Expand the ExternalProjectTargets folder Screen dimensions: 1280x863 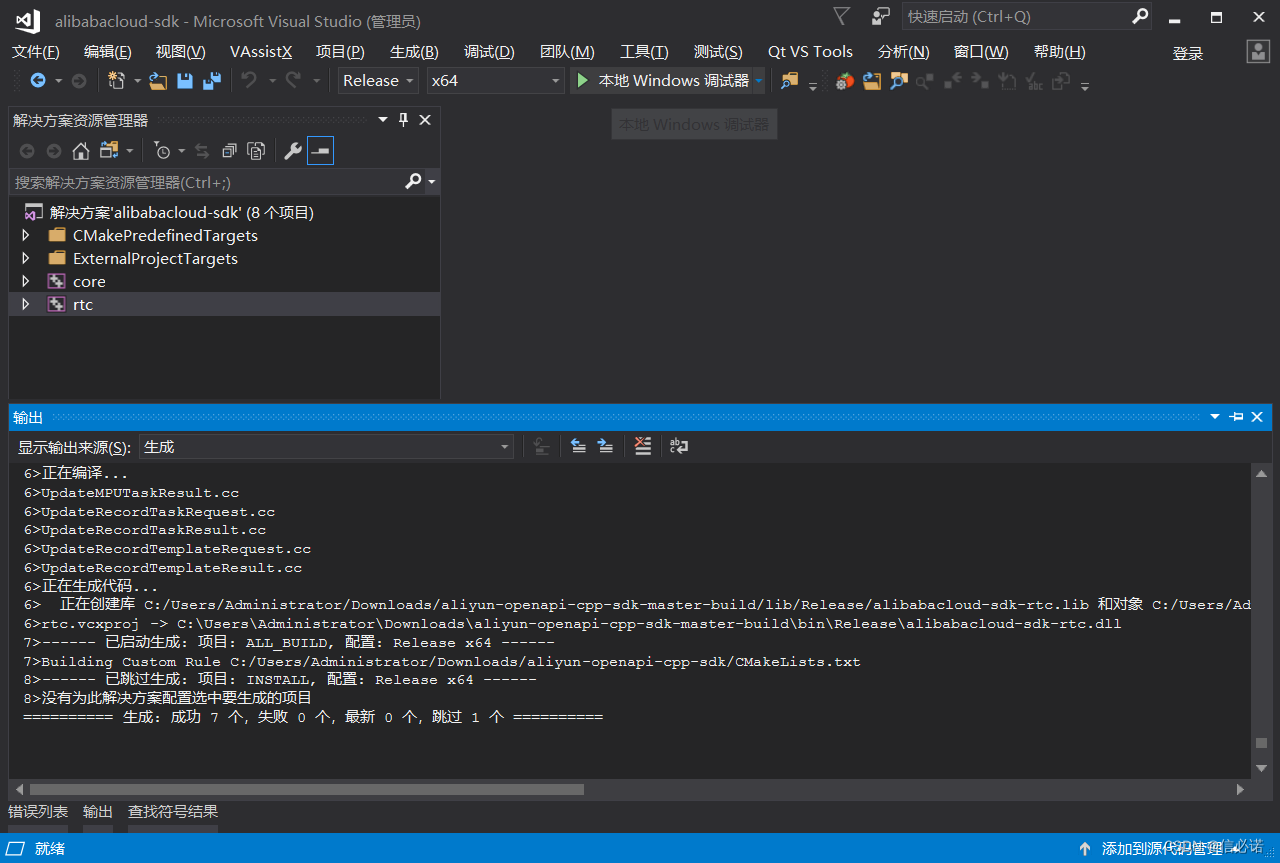click(x=26, y=259)
